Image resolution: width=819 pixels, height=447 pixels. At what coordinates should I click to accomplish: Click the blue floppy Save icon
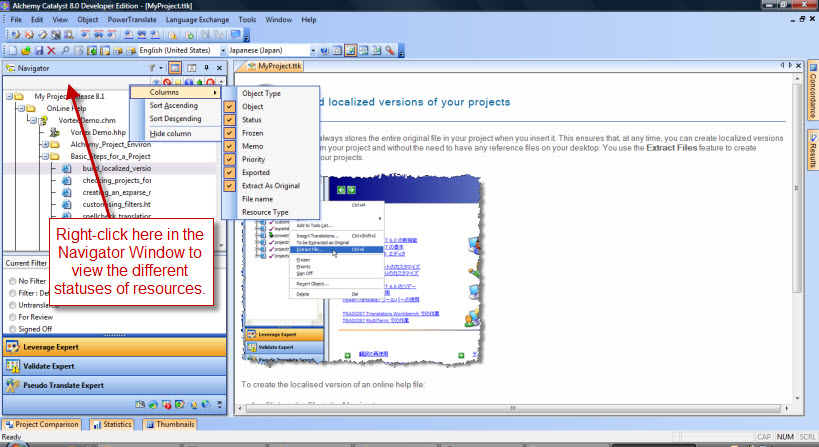[x=39, y=51]
